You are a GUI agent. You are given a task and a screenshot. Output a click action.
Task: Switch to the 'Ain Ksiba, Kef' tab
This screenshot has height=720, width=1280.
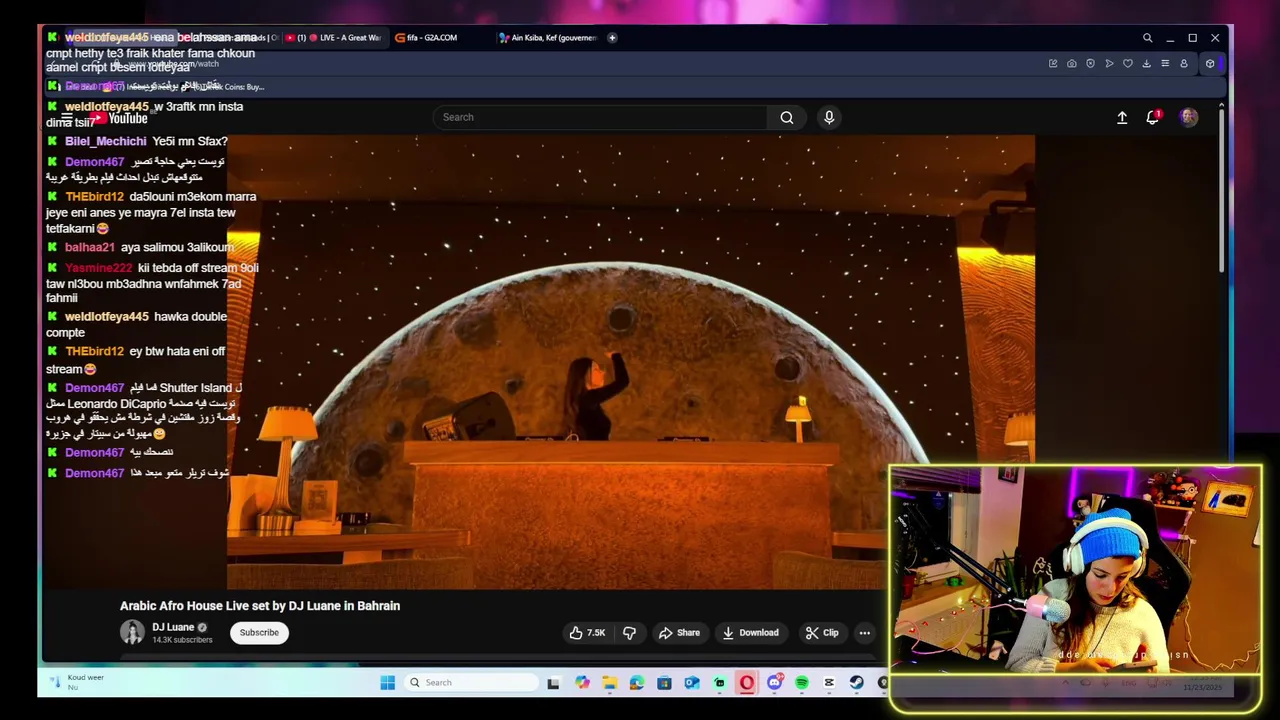[549, 38]
